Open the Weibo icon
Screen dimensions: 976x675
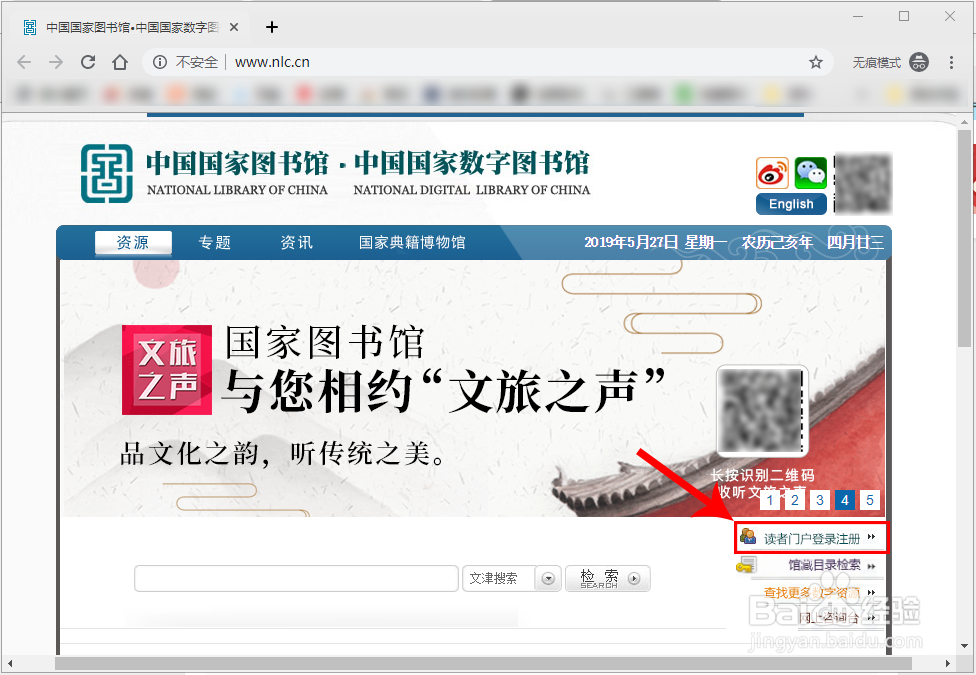tap(772, 173)
